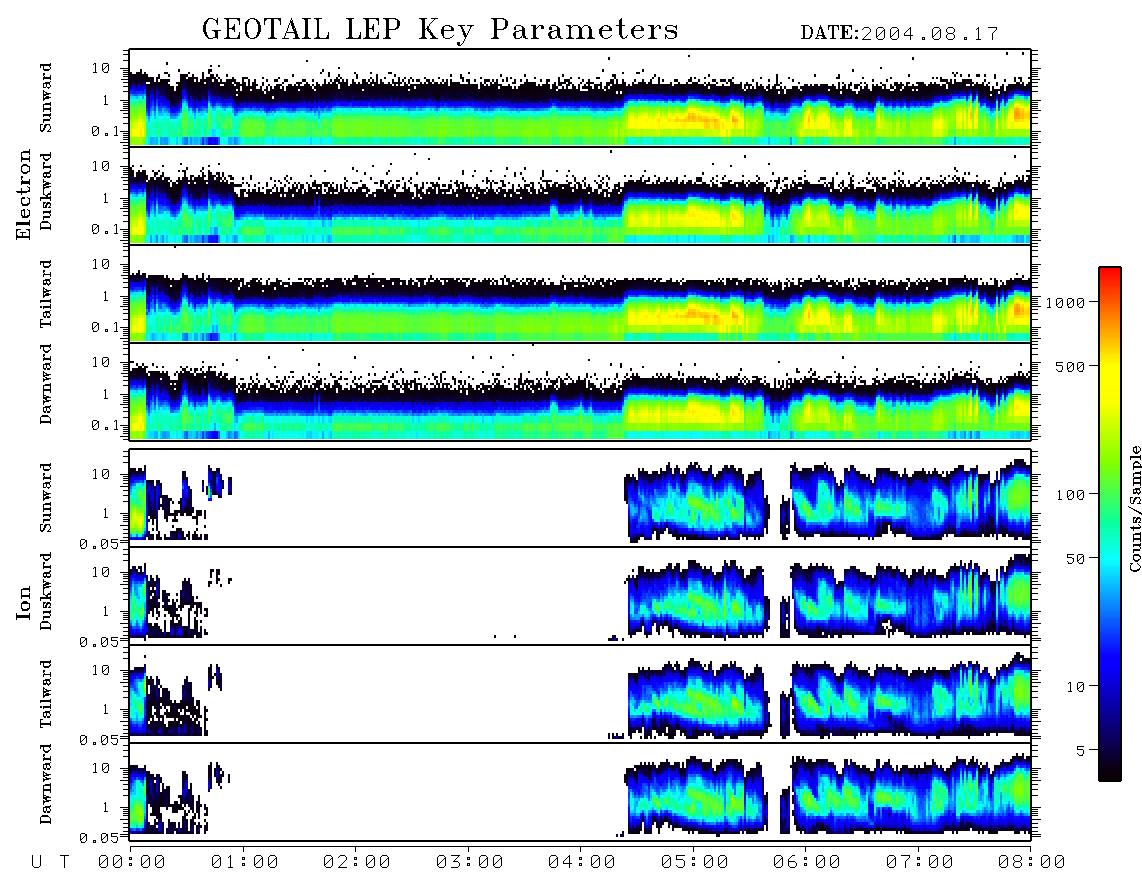Select the Ion "Sunward" panel label
The width and height of the screenshot is (1142, 880).
tap(46, 498)
